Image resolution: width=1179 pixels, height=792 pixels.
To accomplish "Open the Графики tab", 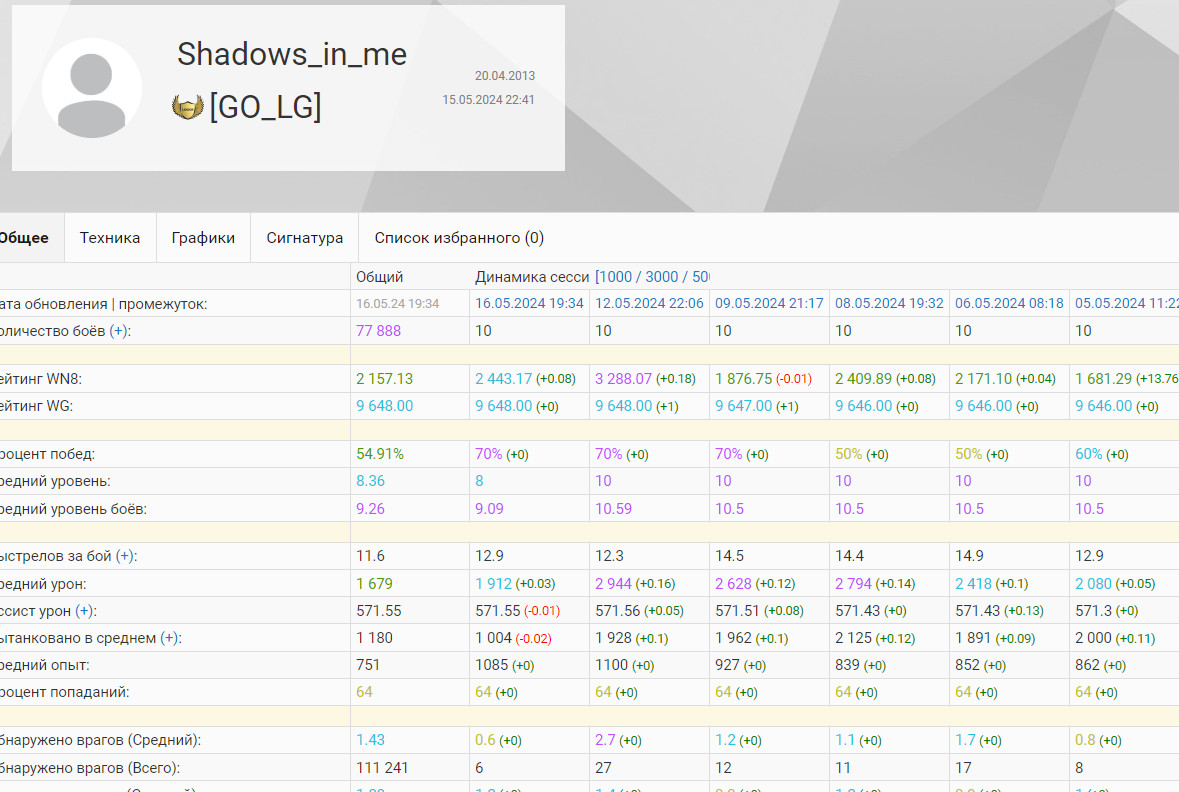I will [x=203, y=238].
